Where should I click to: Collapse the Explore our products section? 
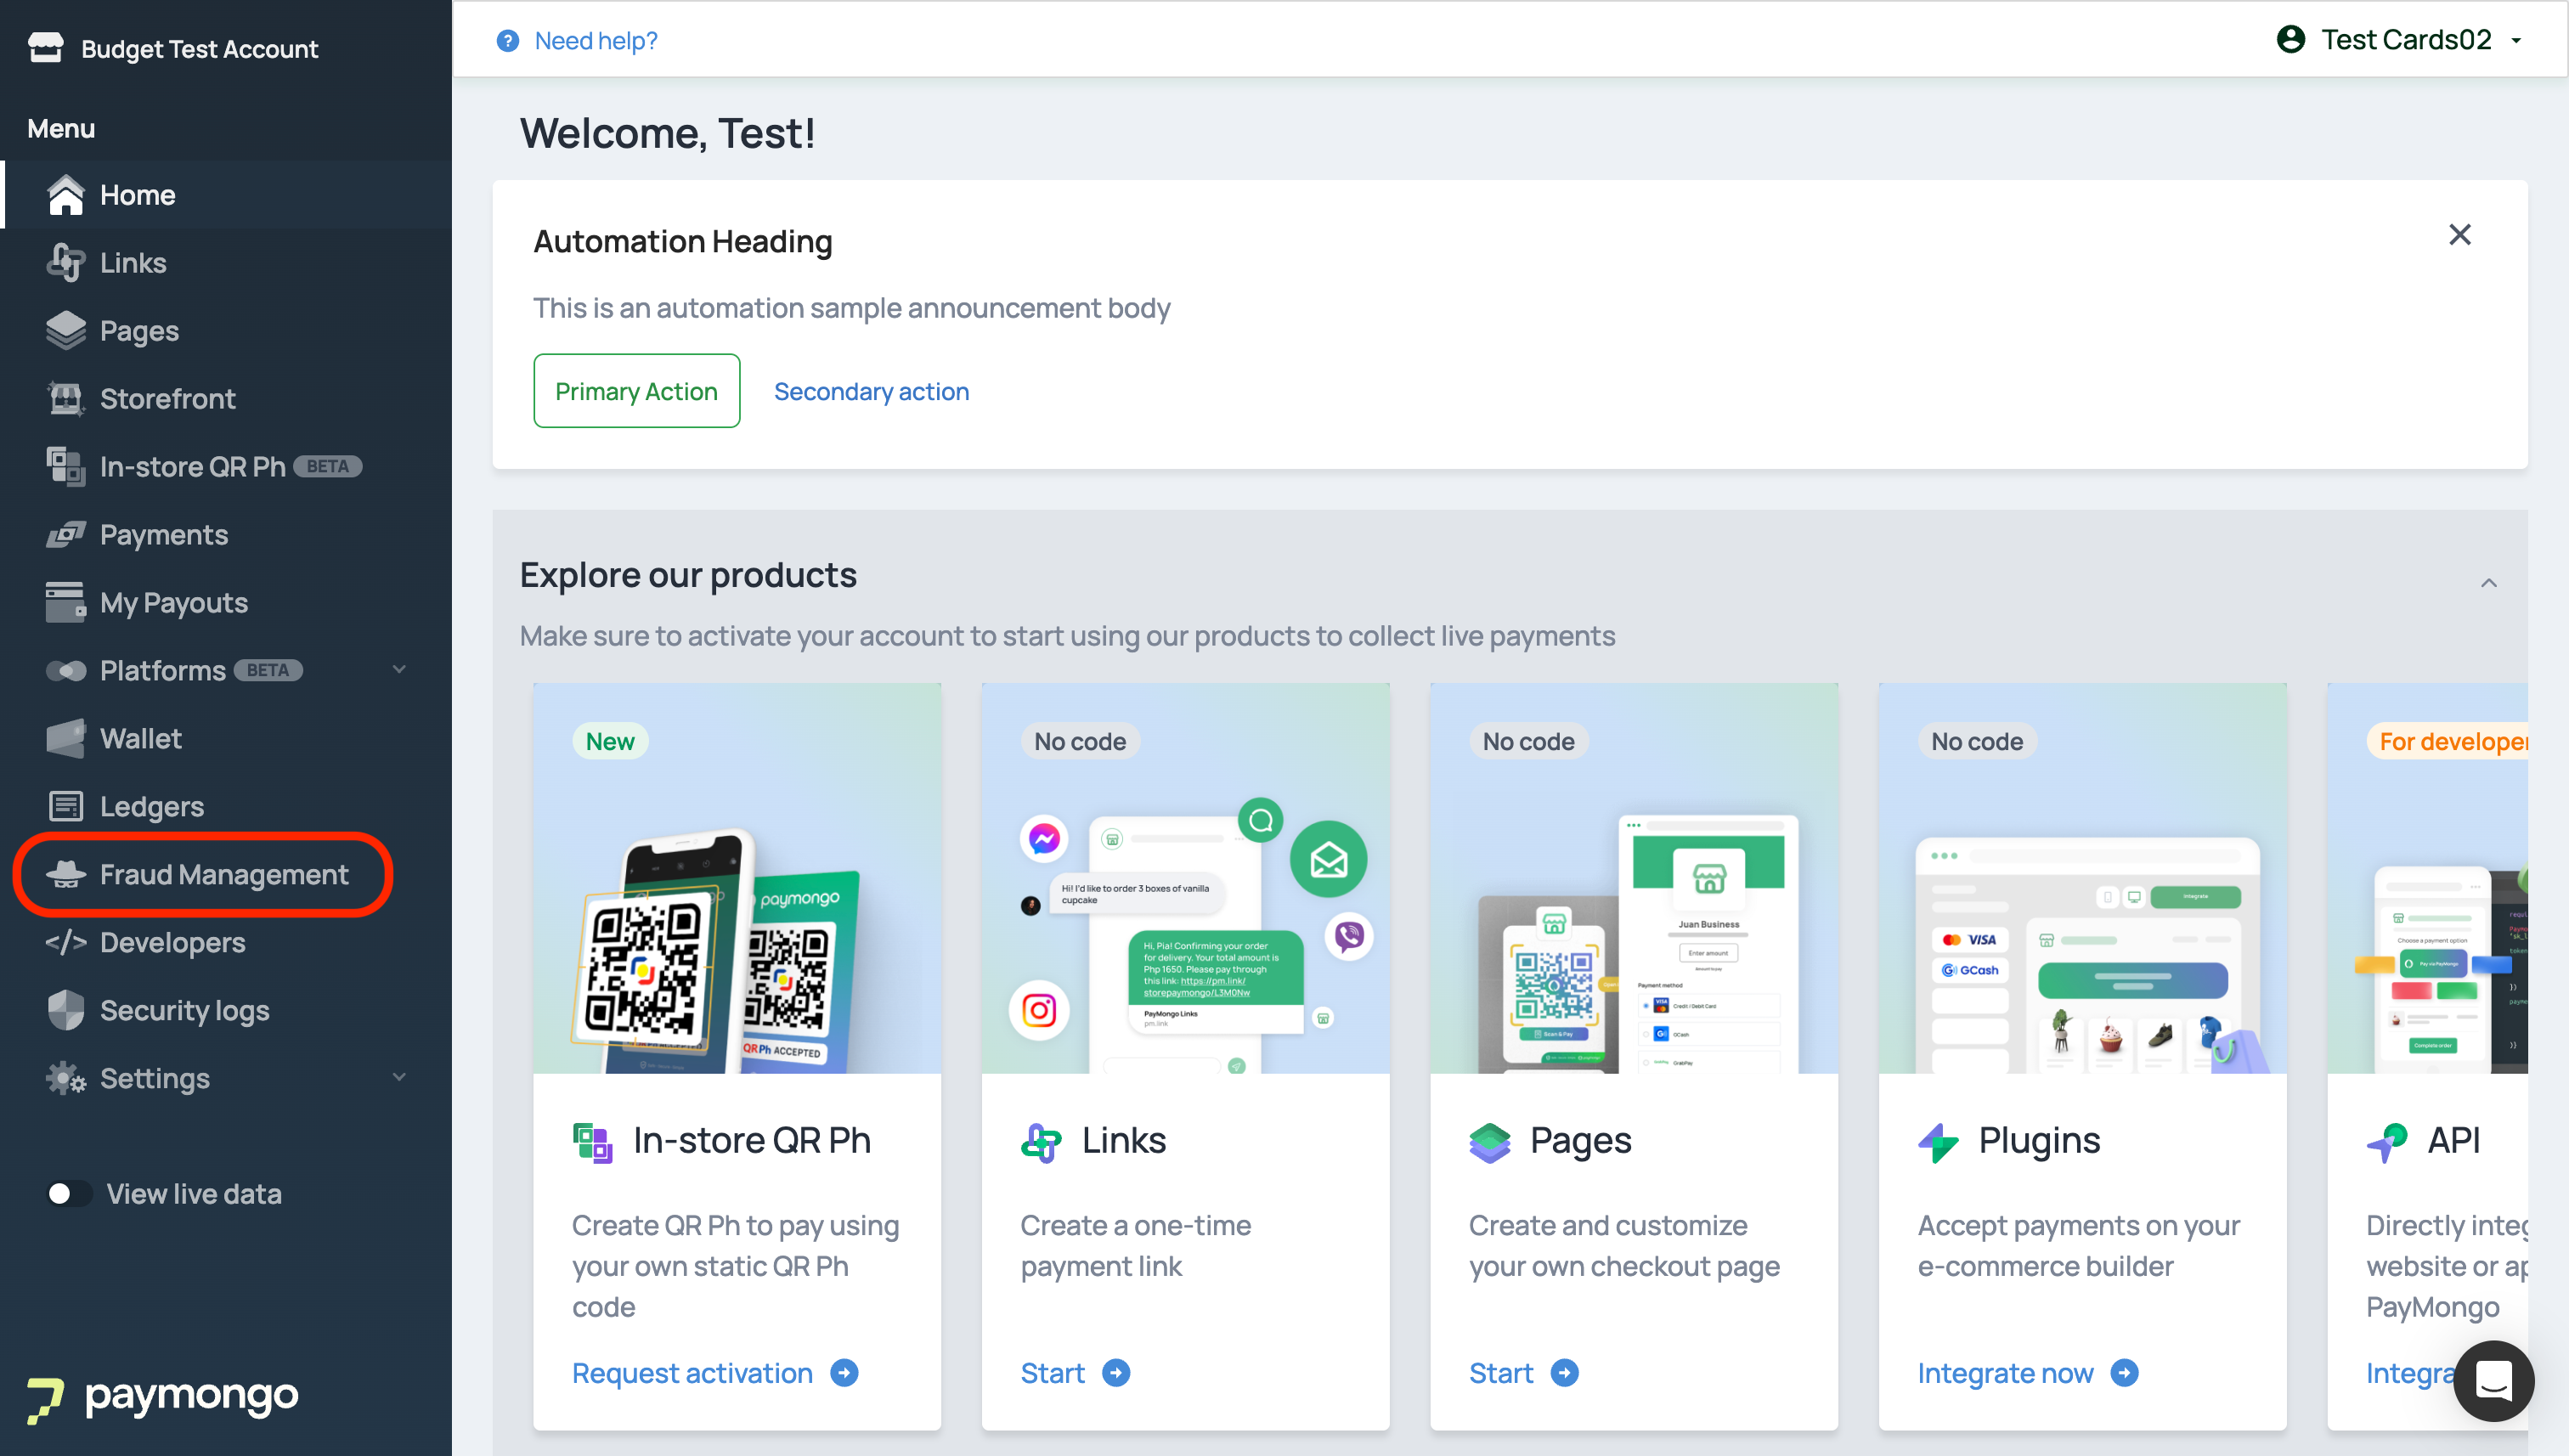pyautogui.click(x=2489, y=583)
